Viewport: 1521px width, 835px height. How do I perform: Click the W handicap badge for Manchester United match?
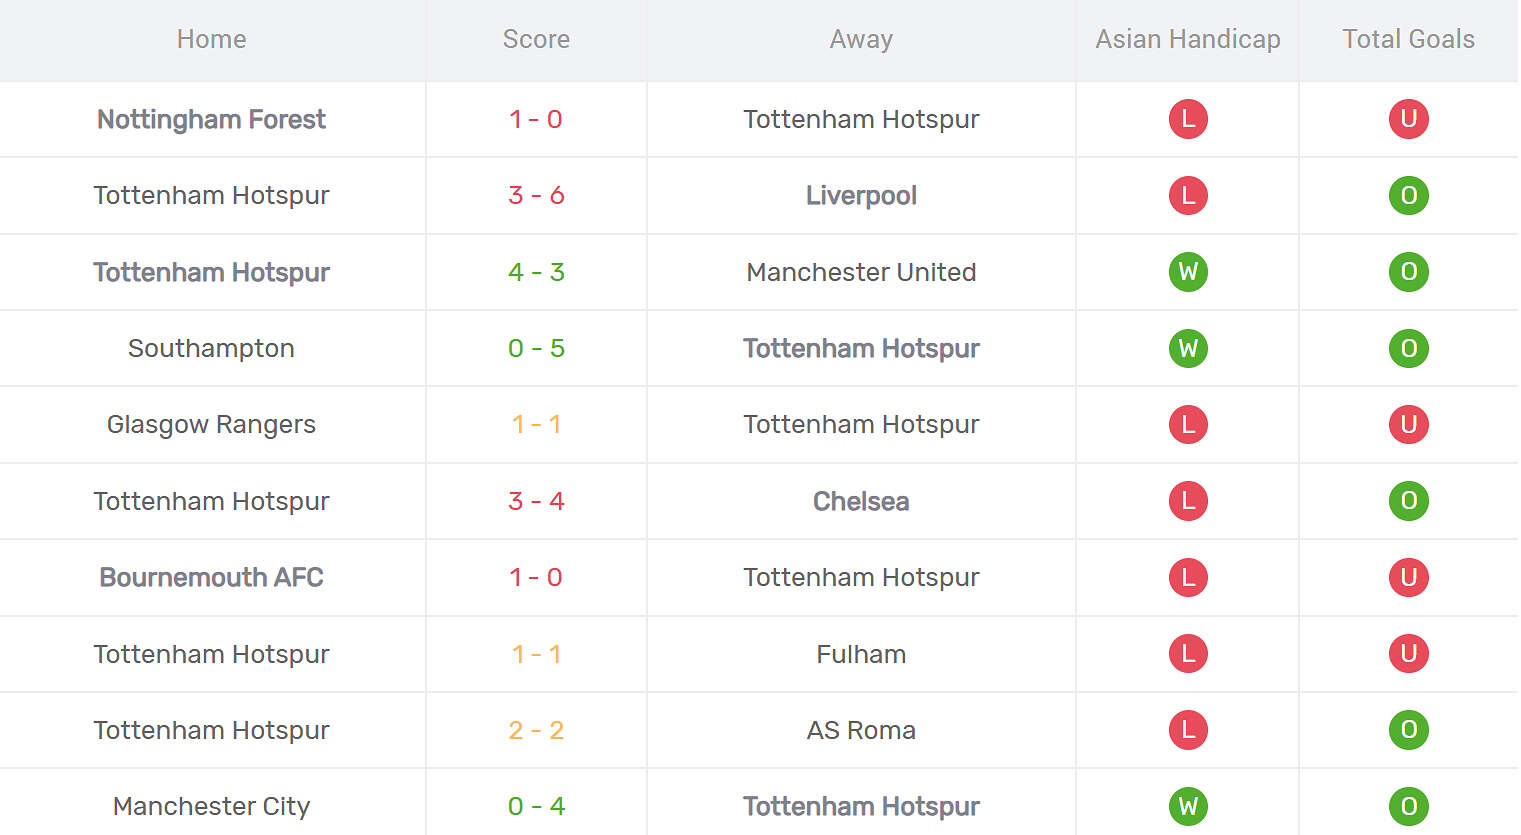coord(1188,272)
